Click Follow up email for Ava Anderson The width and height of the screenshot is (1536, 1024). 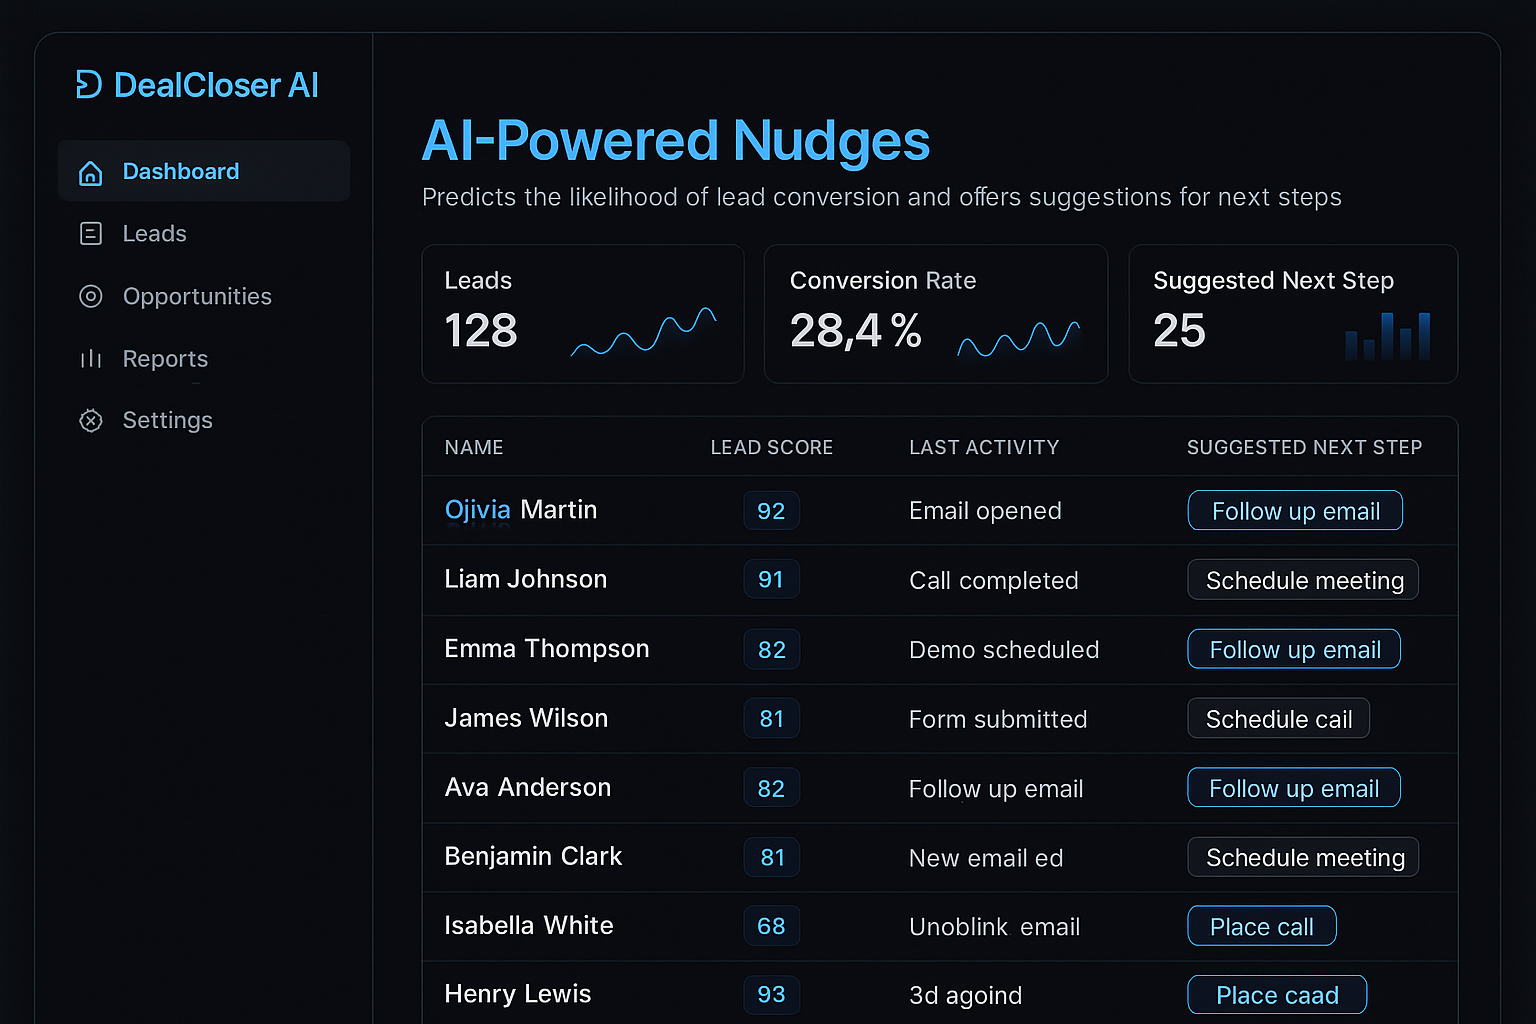[1293, 787]
